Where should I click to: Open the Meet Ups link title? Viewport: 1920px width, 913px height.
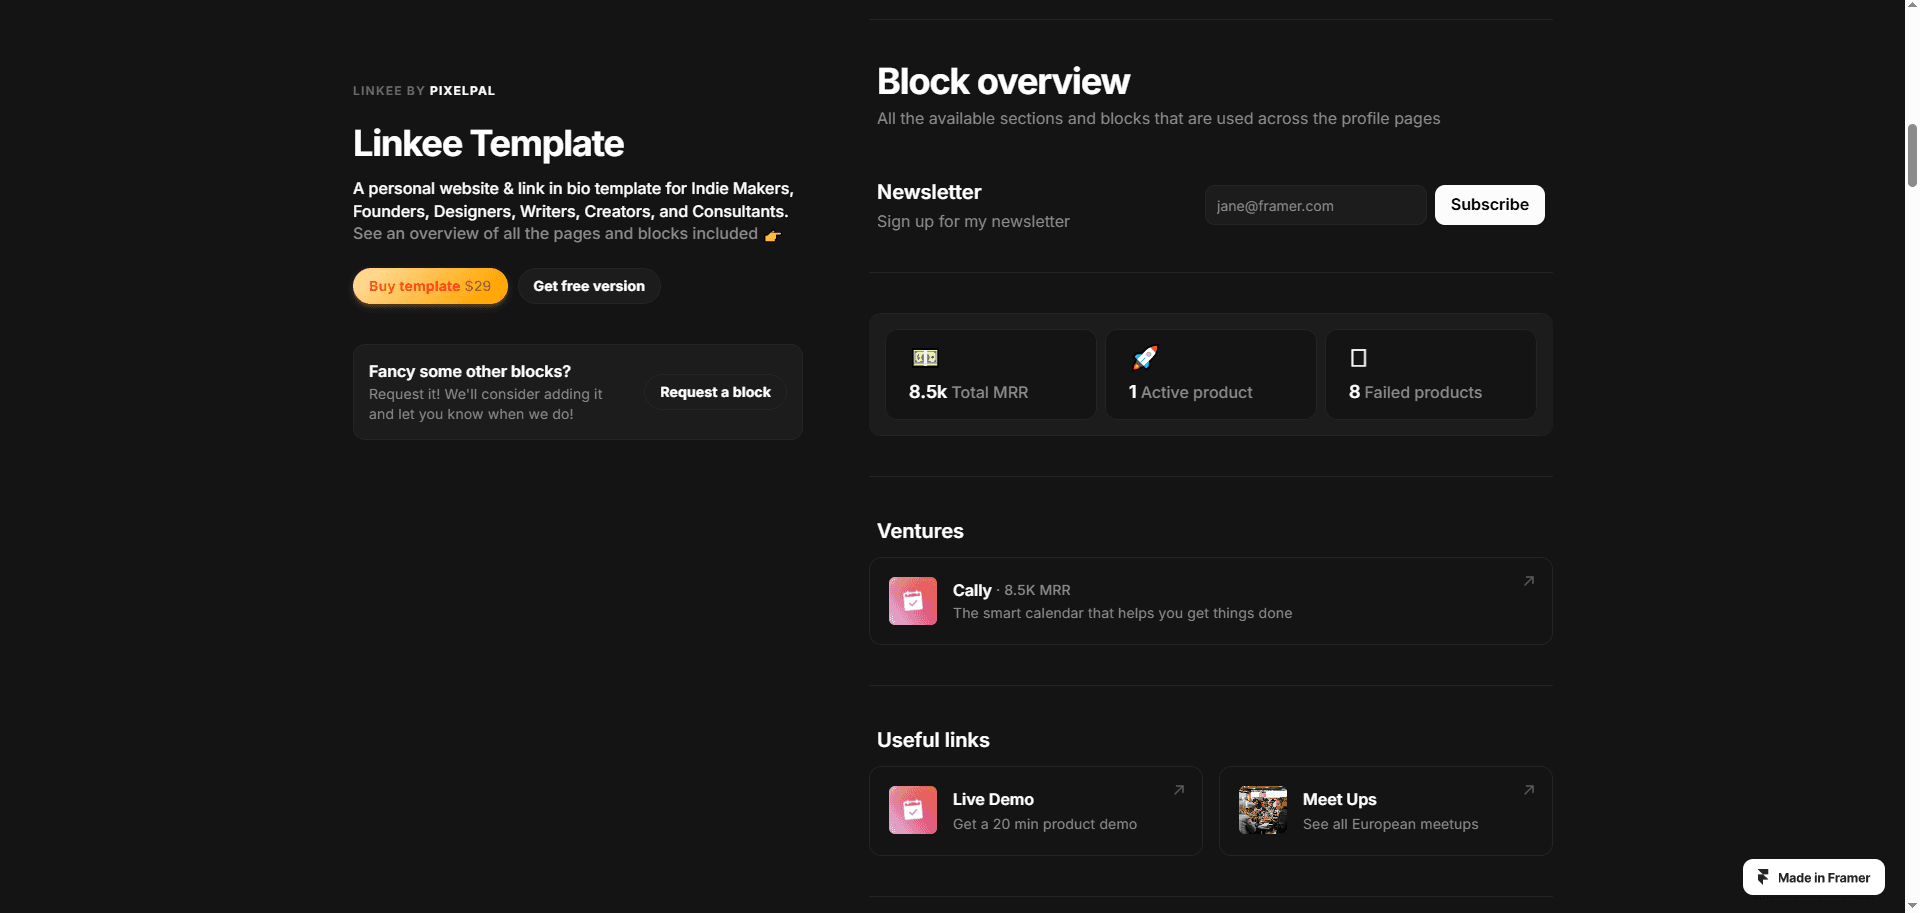click(1339, 799)
